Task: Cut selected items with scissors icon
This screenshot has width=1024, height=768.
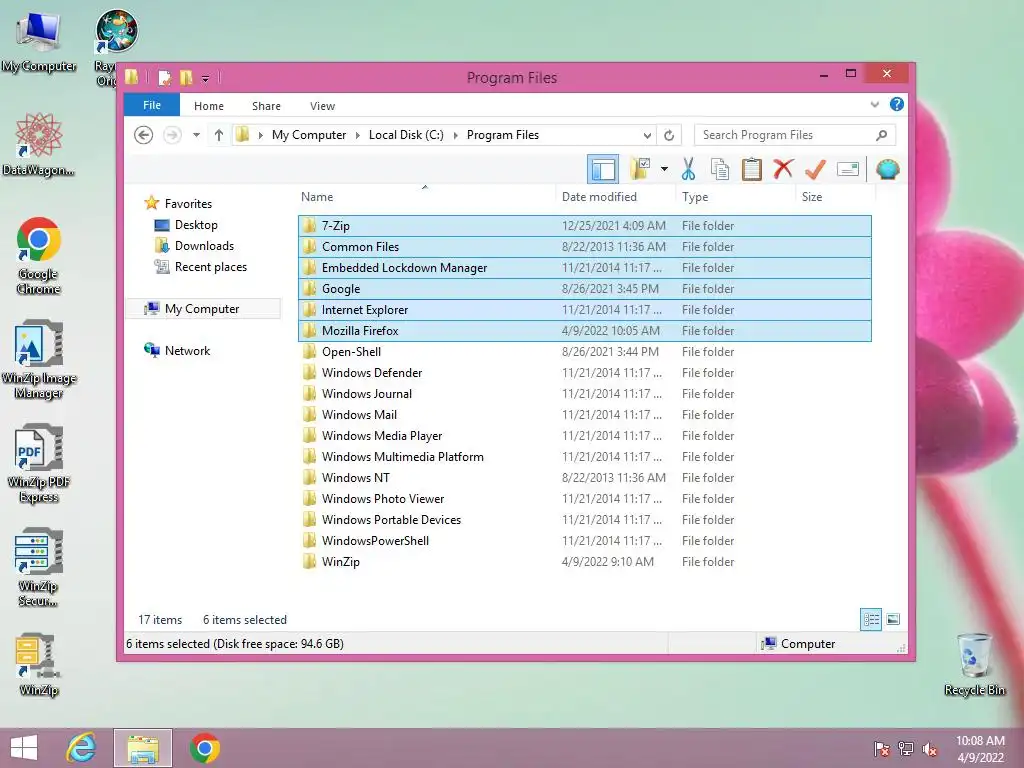Action: (688, 169)
